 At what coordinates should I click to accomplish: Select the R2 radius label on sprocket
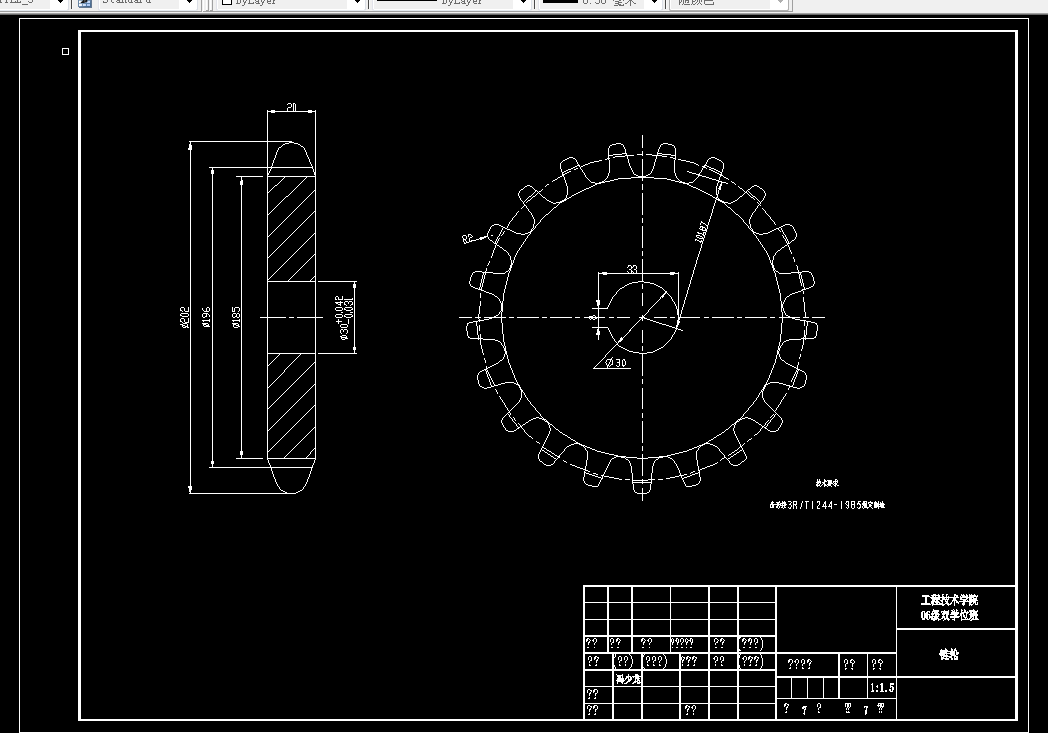(x=468, y=239)
